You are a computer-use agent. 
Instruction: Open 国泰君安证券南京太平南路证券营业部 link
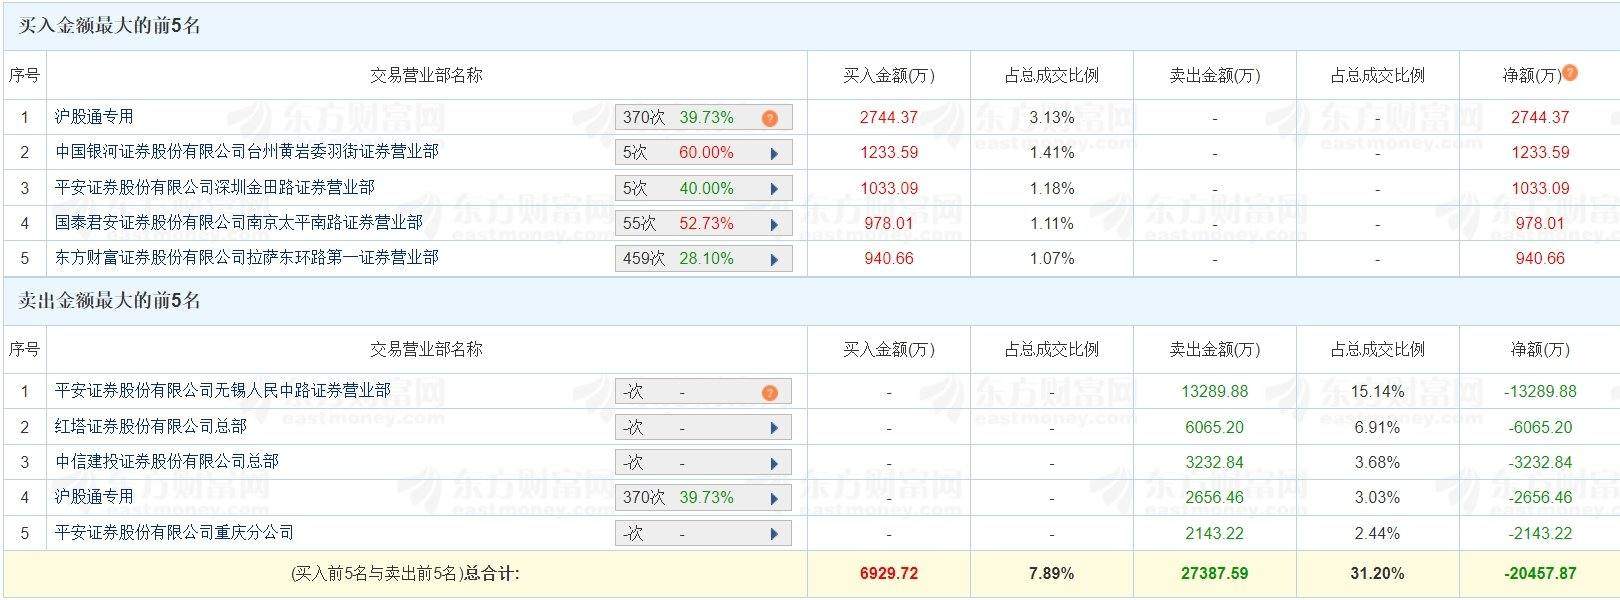(x=238, y=223)
